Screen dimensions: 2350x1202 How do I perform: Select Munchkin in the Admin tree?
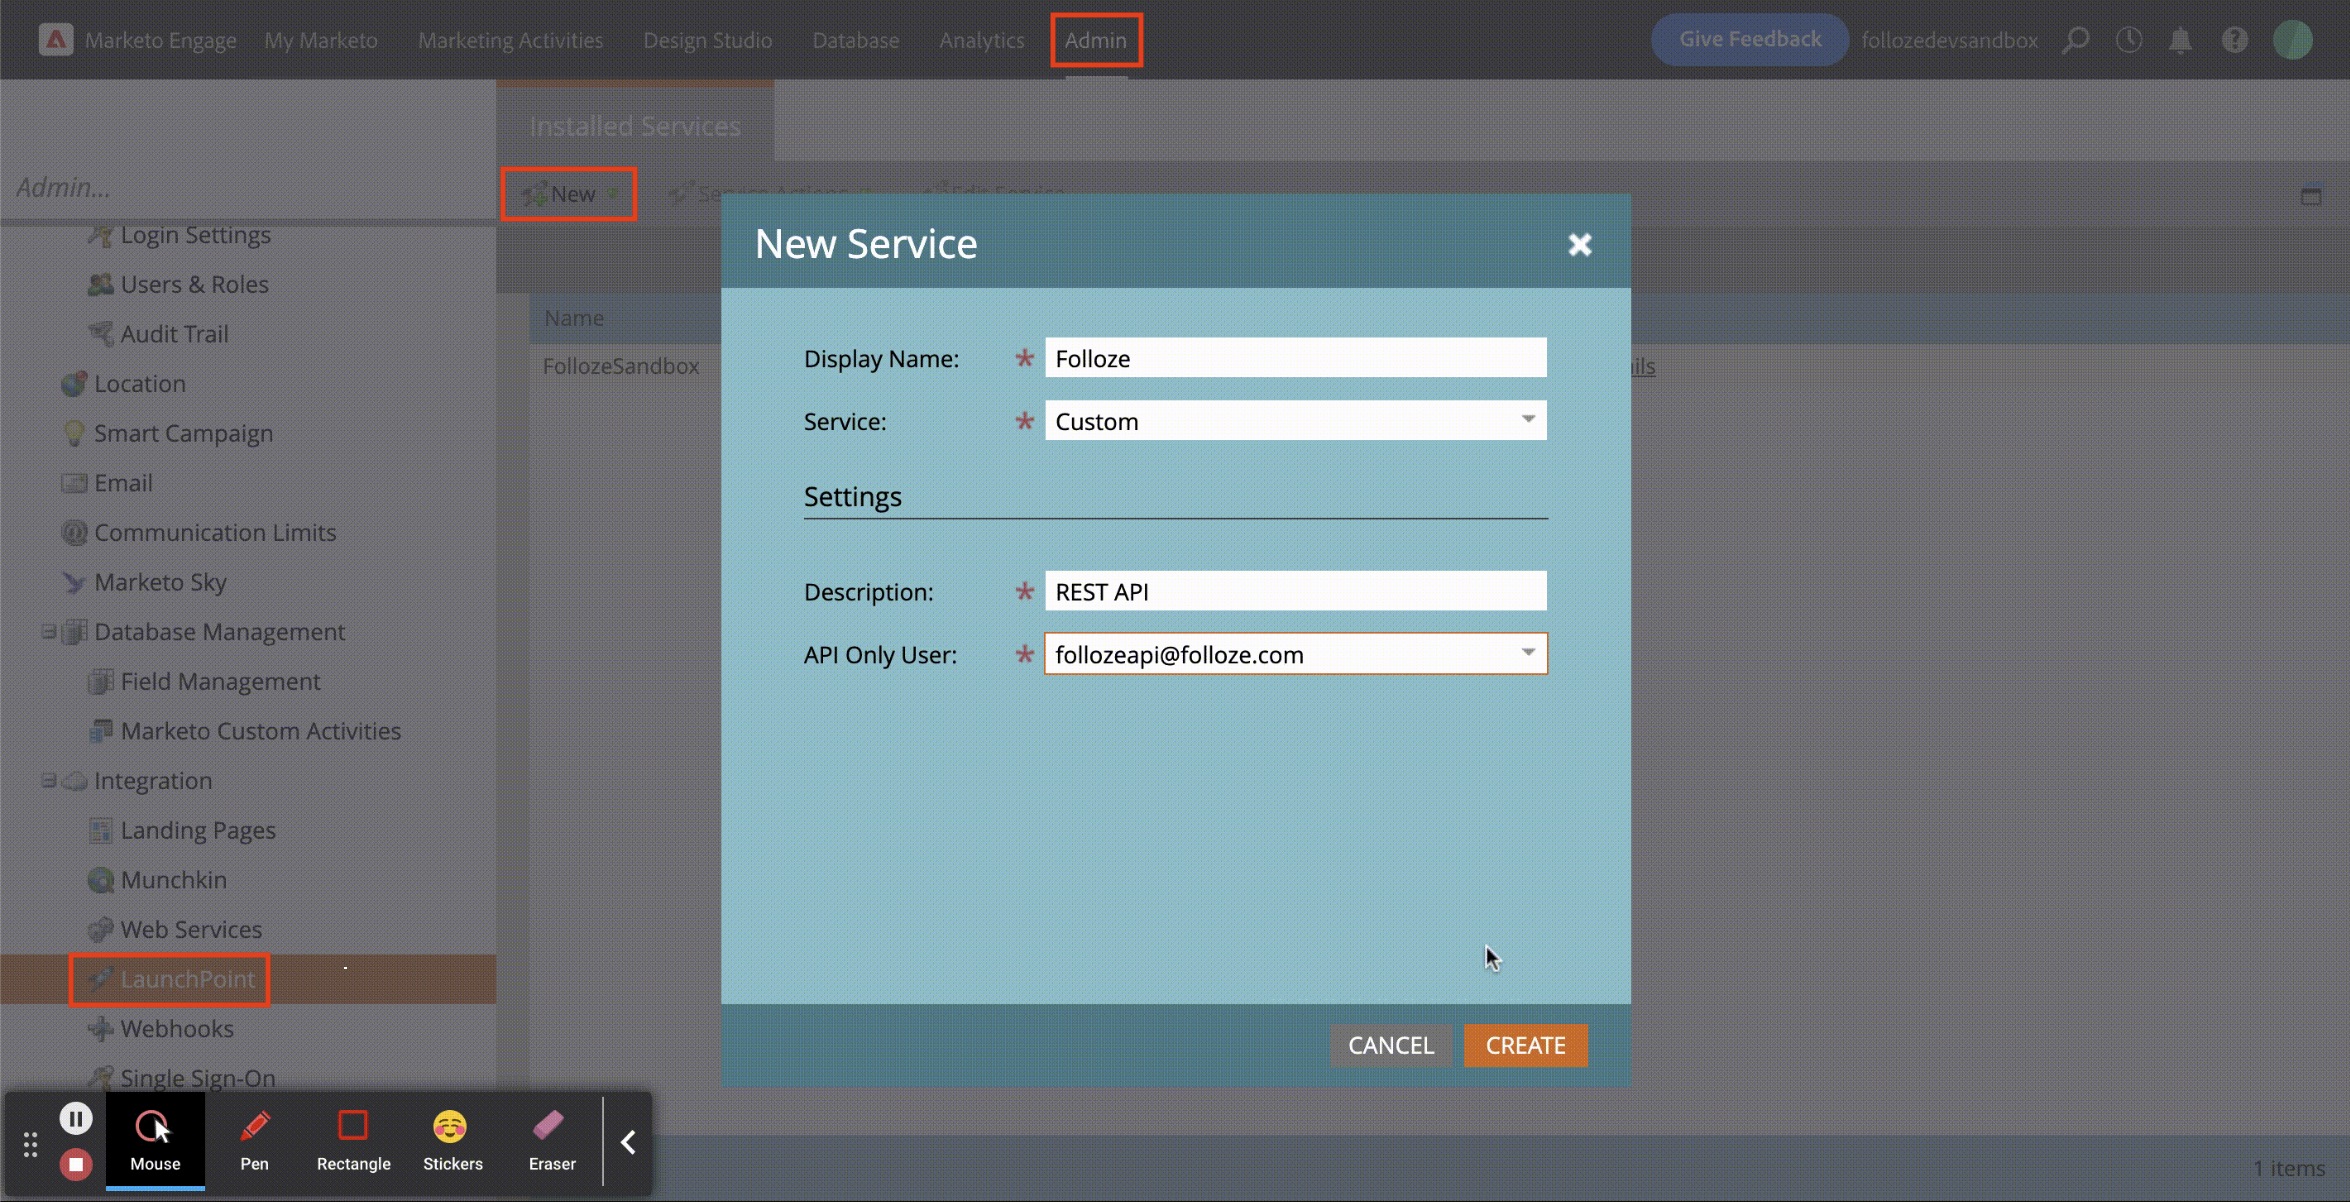173,880
